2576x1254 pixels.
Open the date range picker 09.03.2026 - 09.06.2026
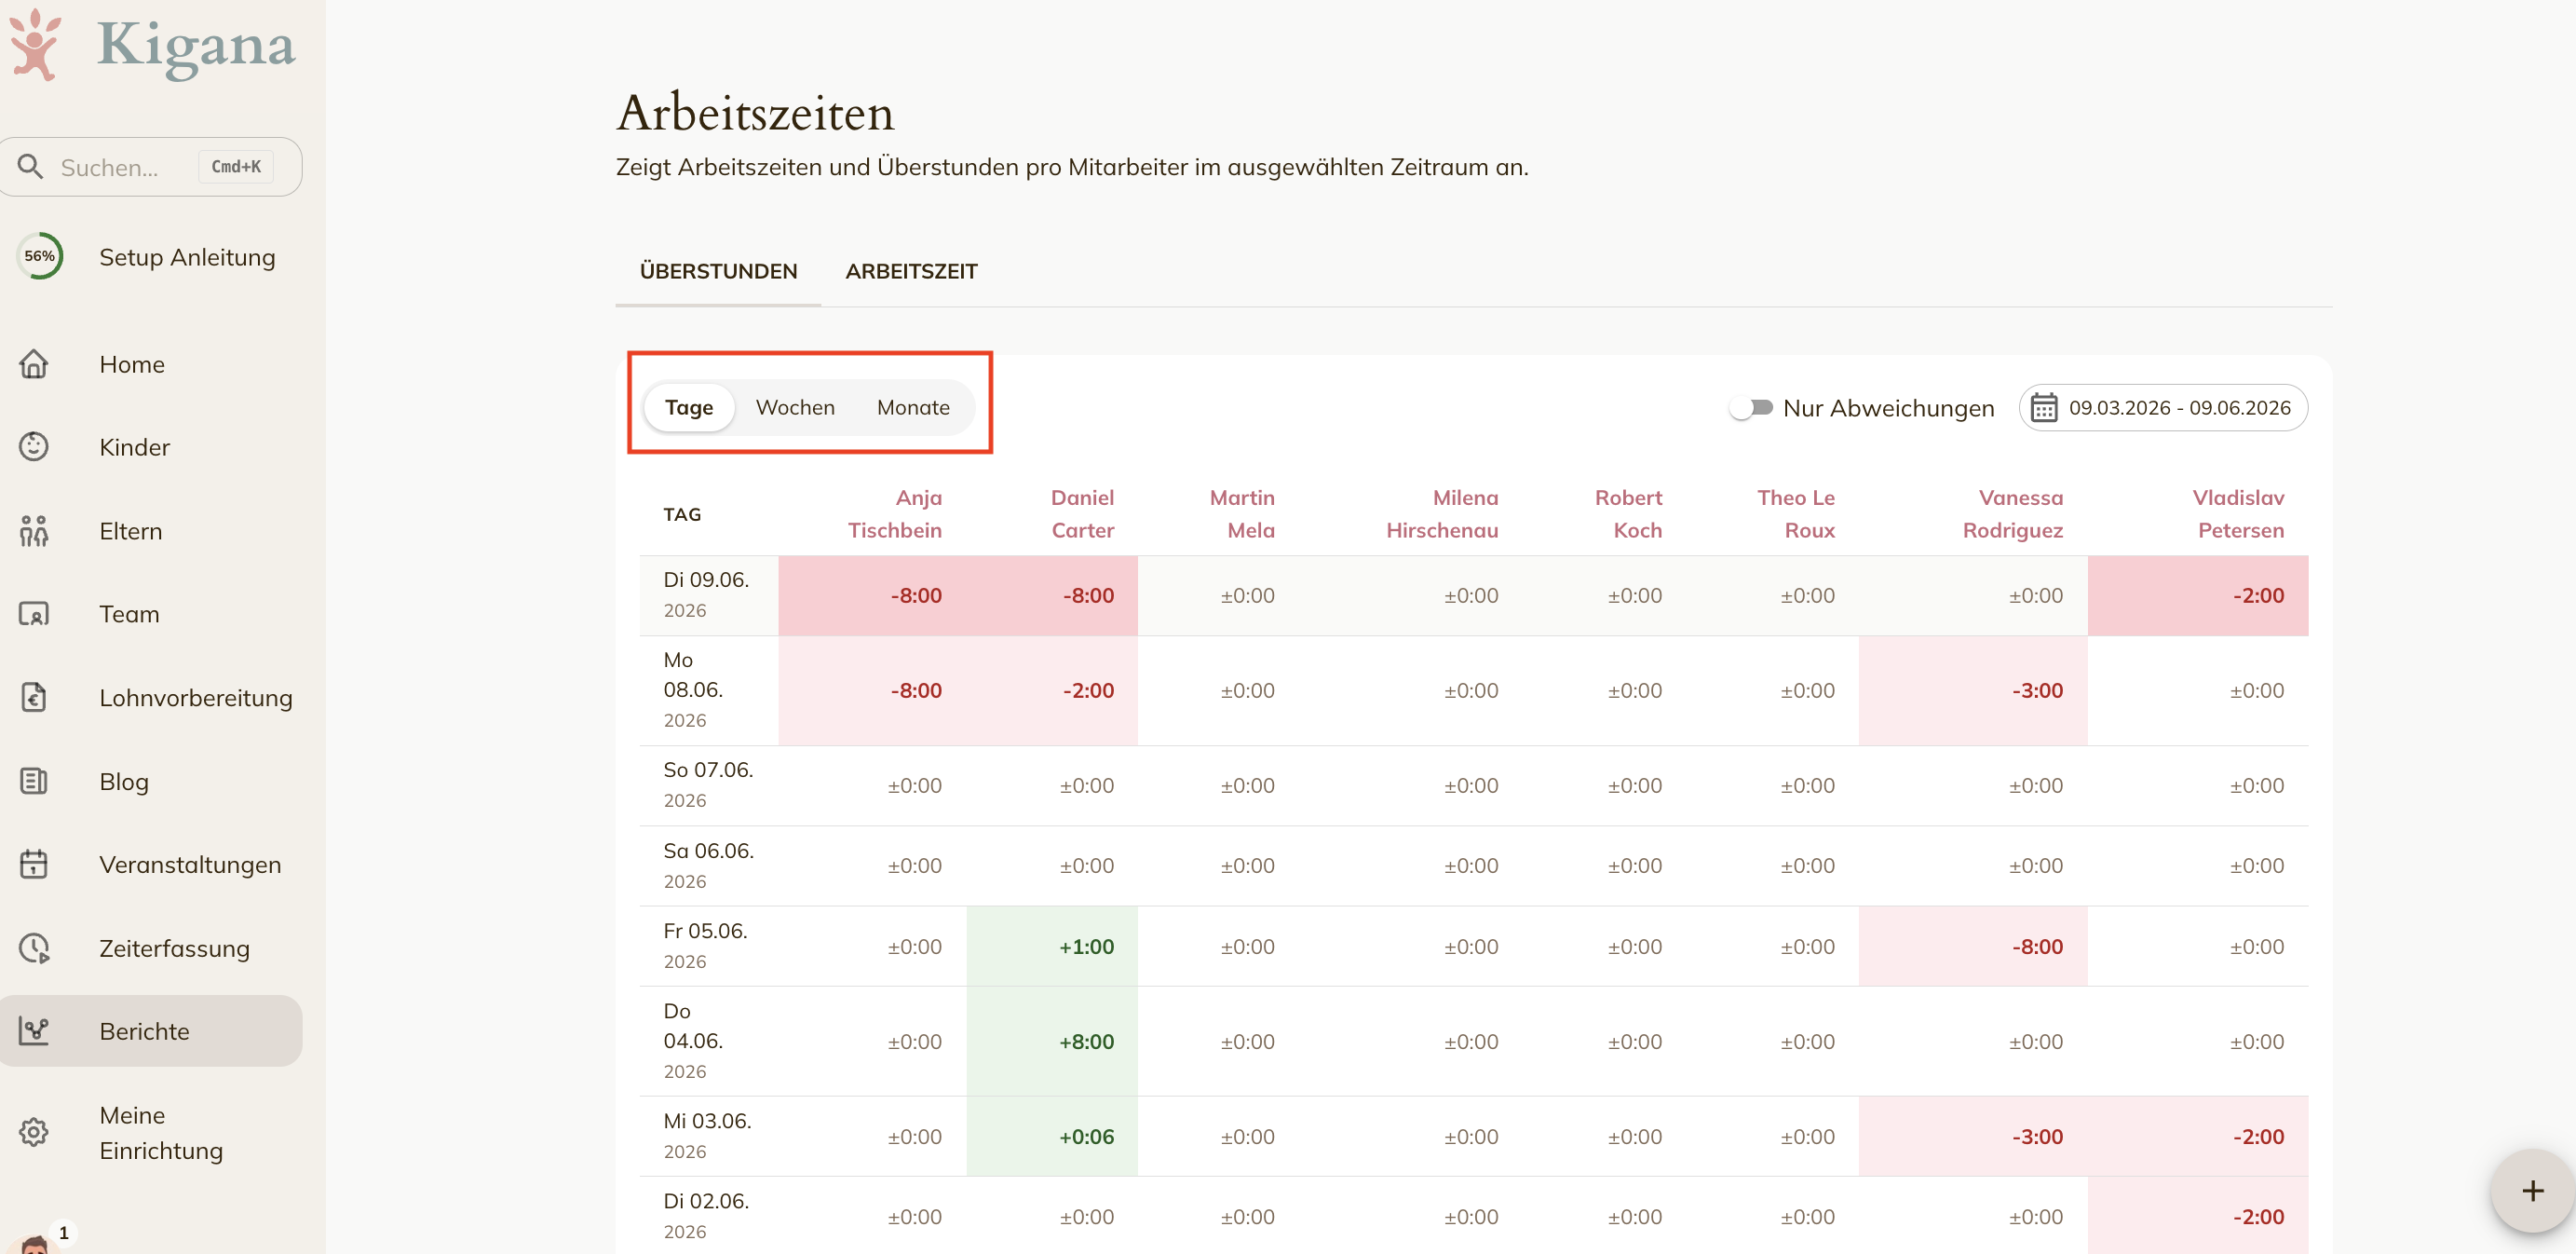point(2162,408)
